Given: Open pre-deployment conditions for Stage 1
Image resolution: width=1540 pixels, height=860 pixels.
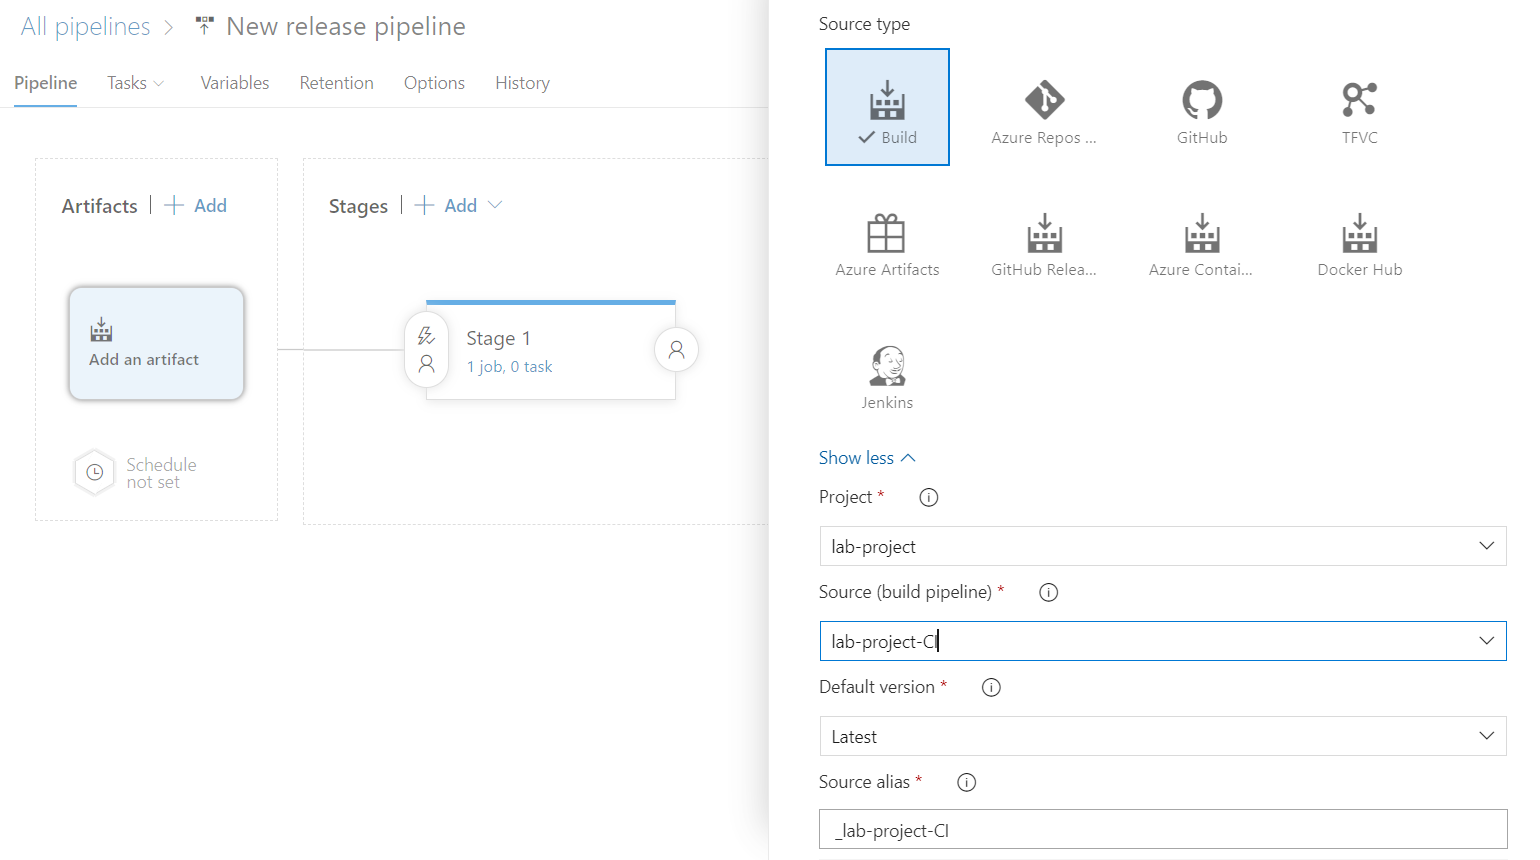Looking at the screenshot, I should (427, 349).
